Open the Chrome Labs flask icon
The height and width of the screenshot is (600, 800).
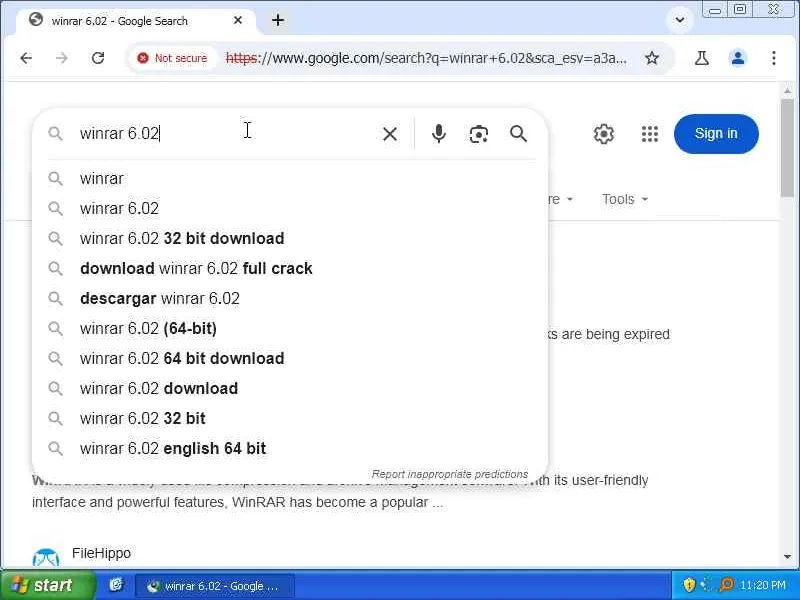tap(702, 58)
